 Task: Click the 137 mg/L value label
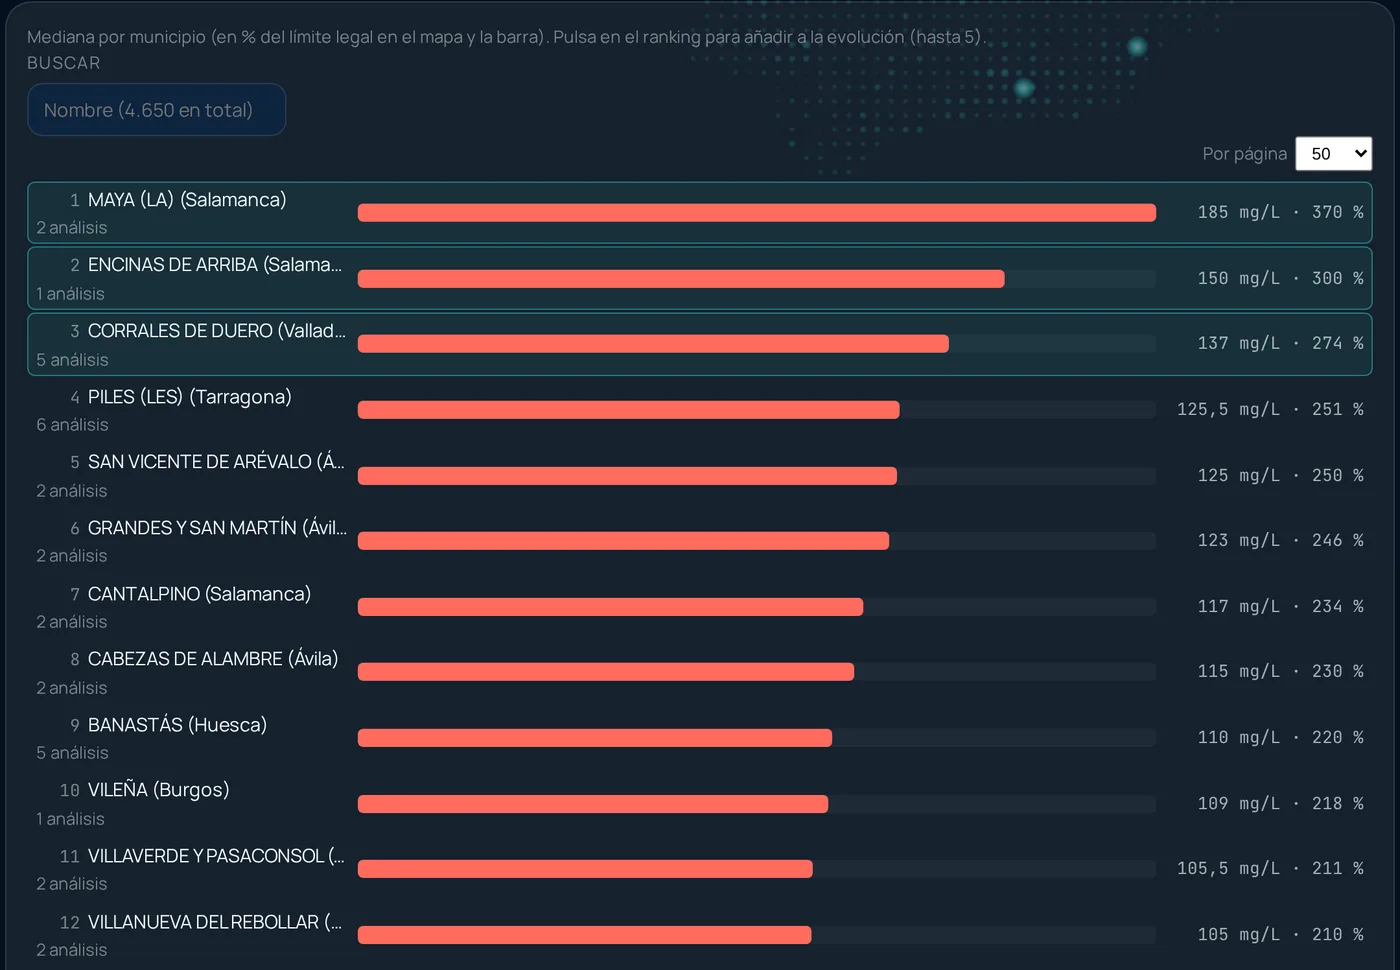(x=1238, y=343)
